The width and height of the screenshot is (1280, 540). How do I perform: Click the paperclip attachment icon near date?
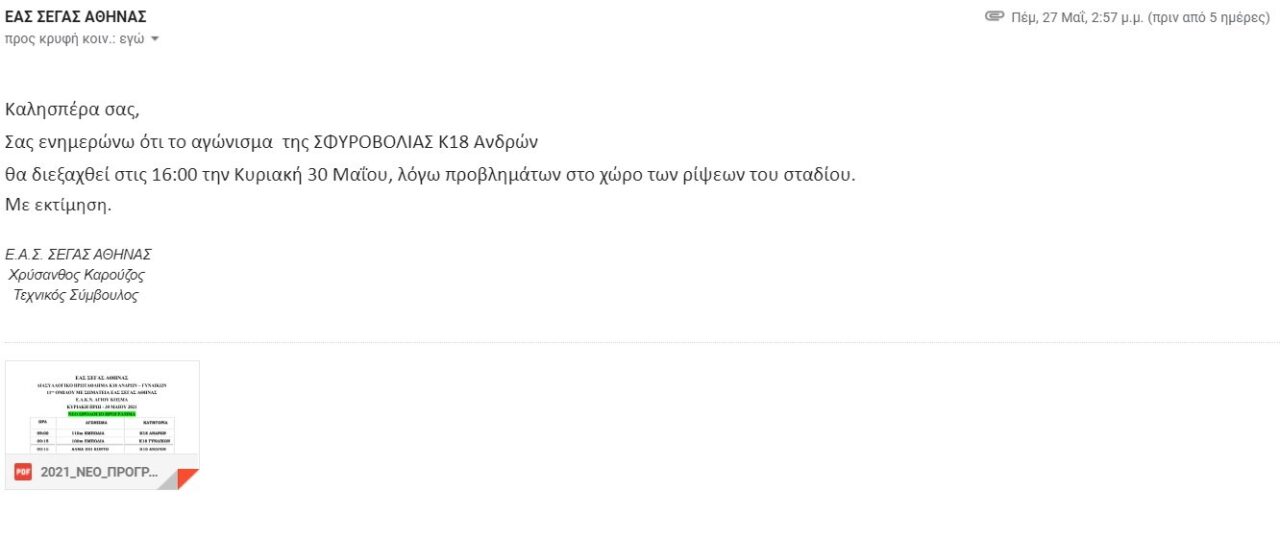point(994,17)
